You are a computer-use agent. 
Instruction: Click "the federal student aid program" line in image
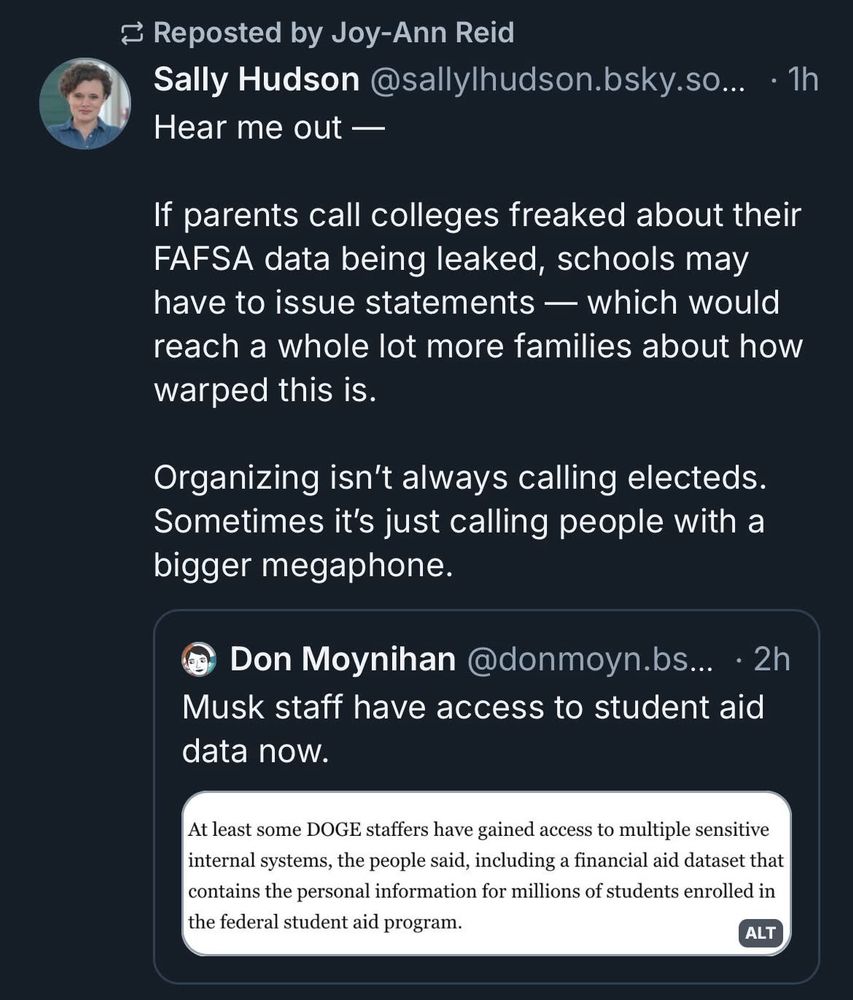pos(324,922)
